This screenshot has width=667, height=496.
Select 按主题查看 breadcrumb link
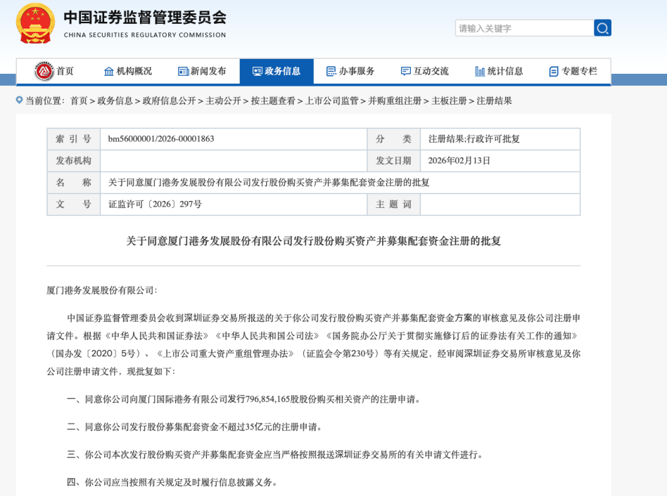pyautogui.click(x=273, y=101)
